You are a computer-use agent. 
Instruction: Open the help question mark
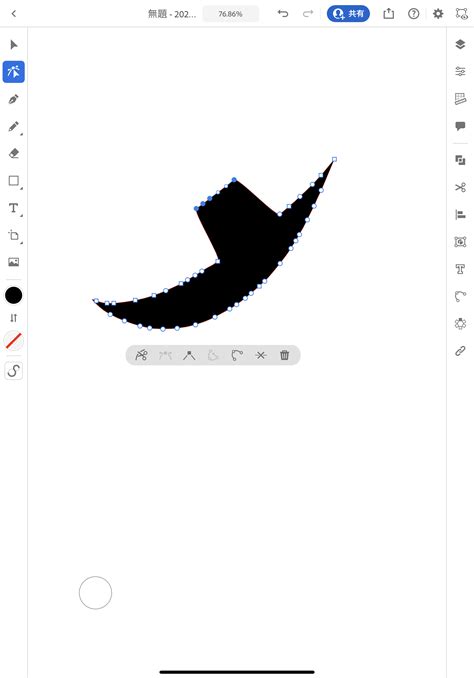(x=413, y=14)
